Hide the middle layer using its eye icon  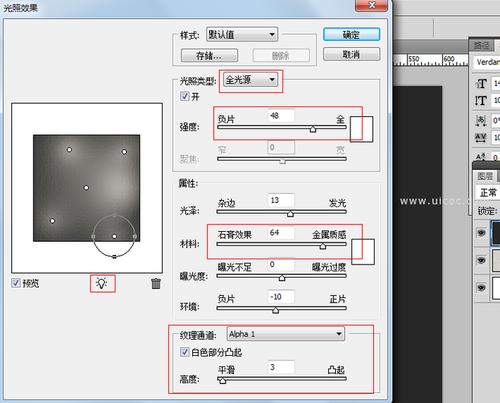coord(481,260)
